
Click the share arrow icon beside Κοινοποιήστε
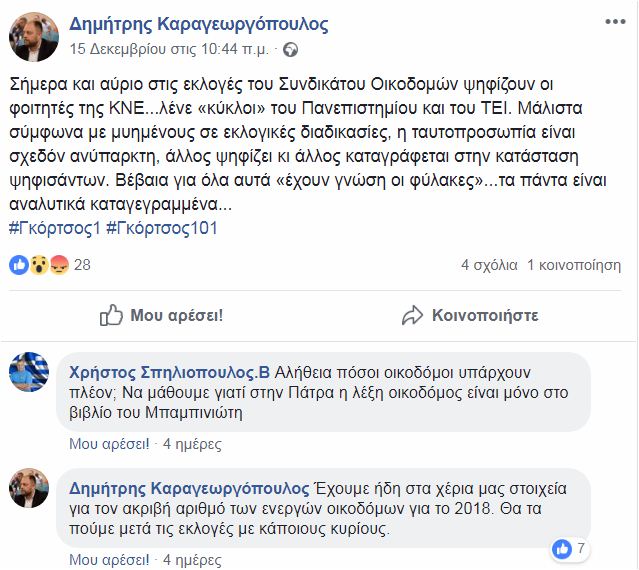(412, 315)
